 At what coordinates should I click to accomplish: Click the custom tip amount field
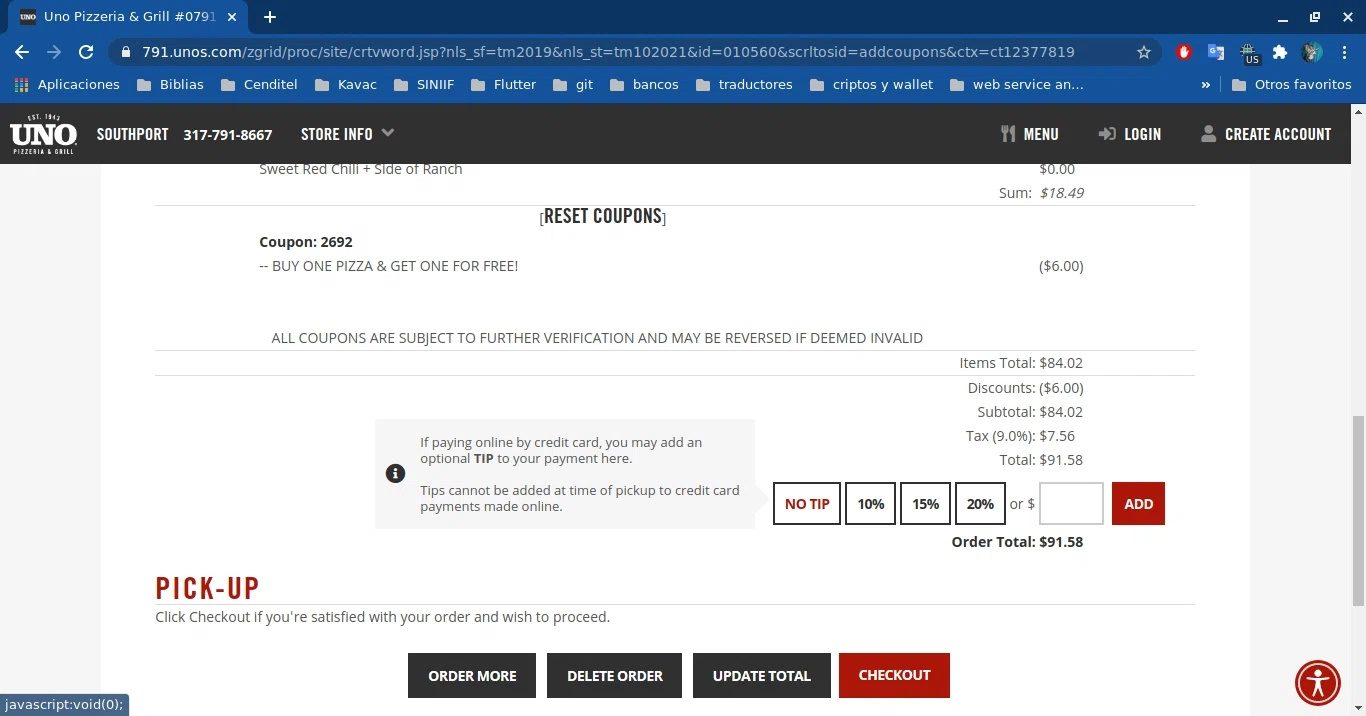1071,504
